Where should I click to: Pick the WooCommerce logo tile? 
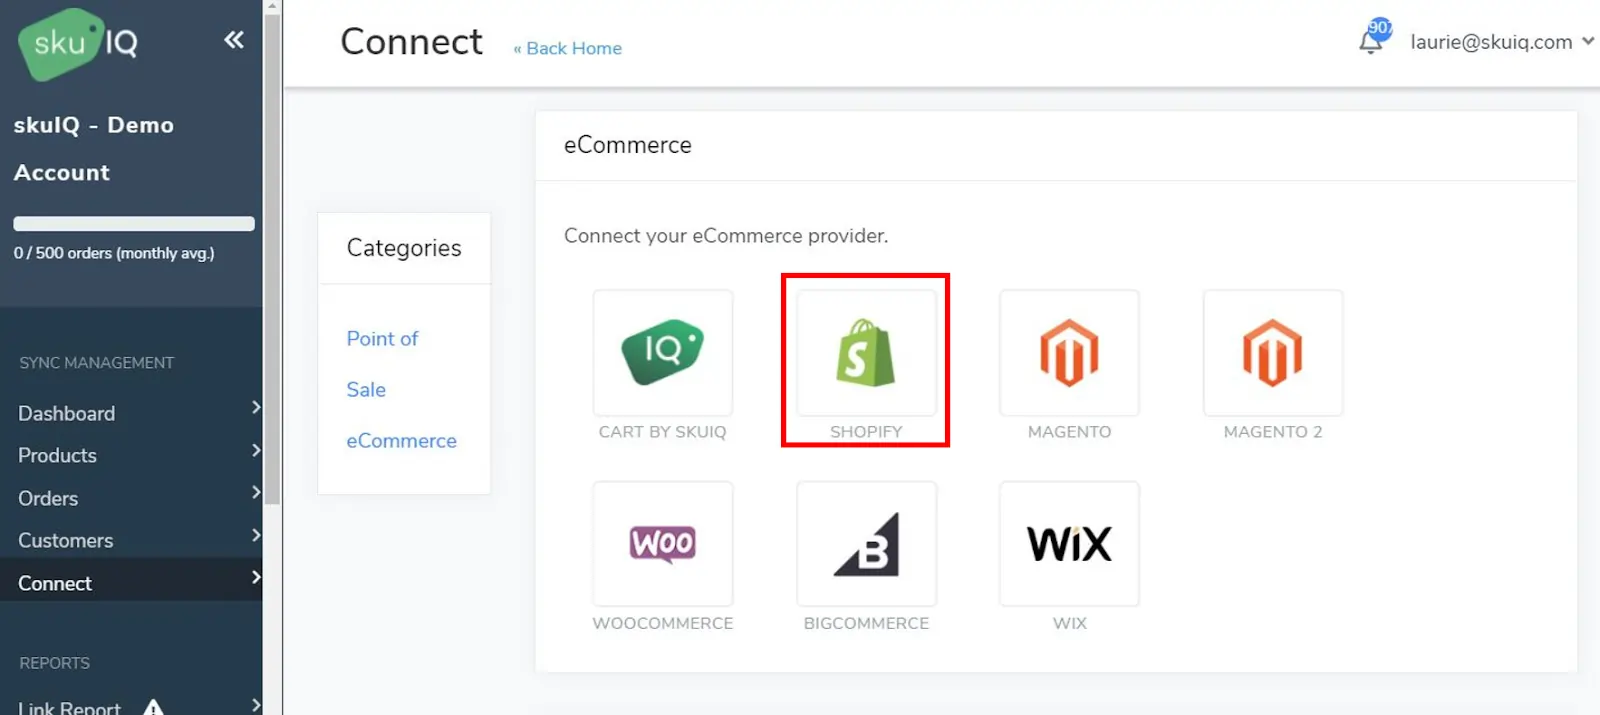coord(663,544)
